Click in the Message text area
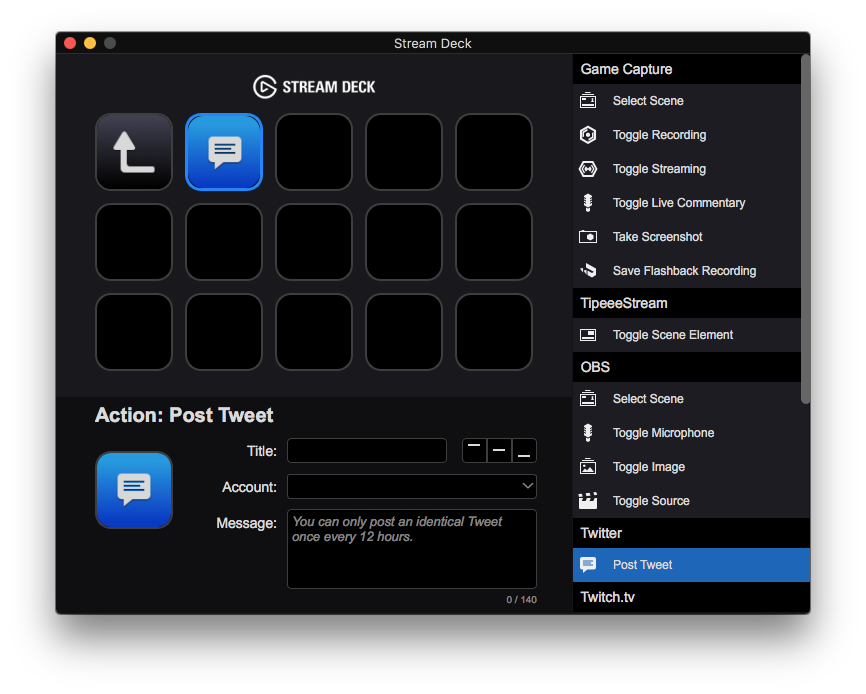 411,549
